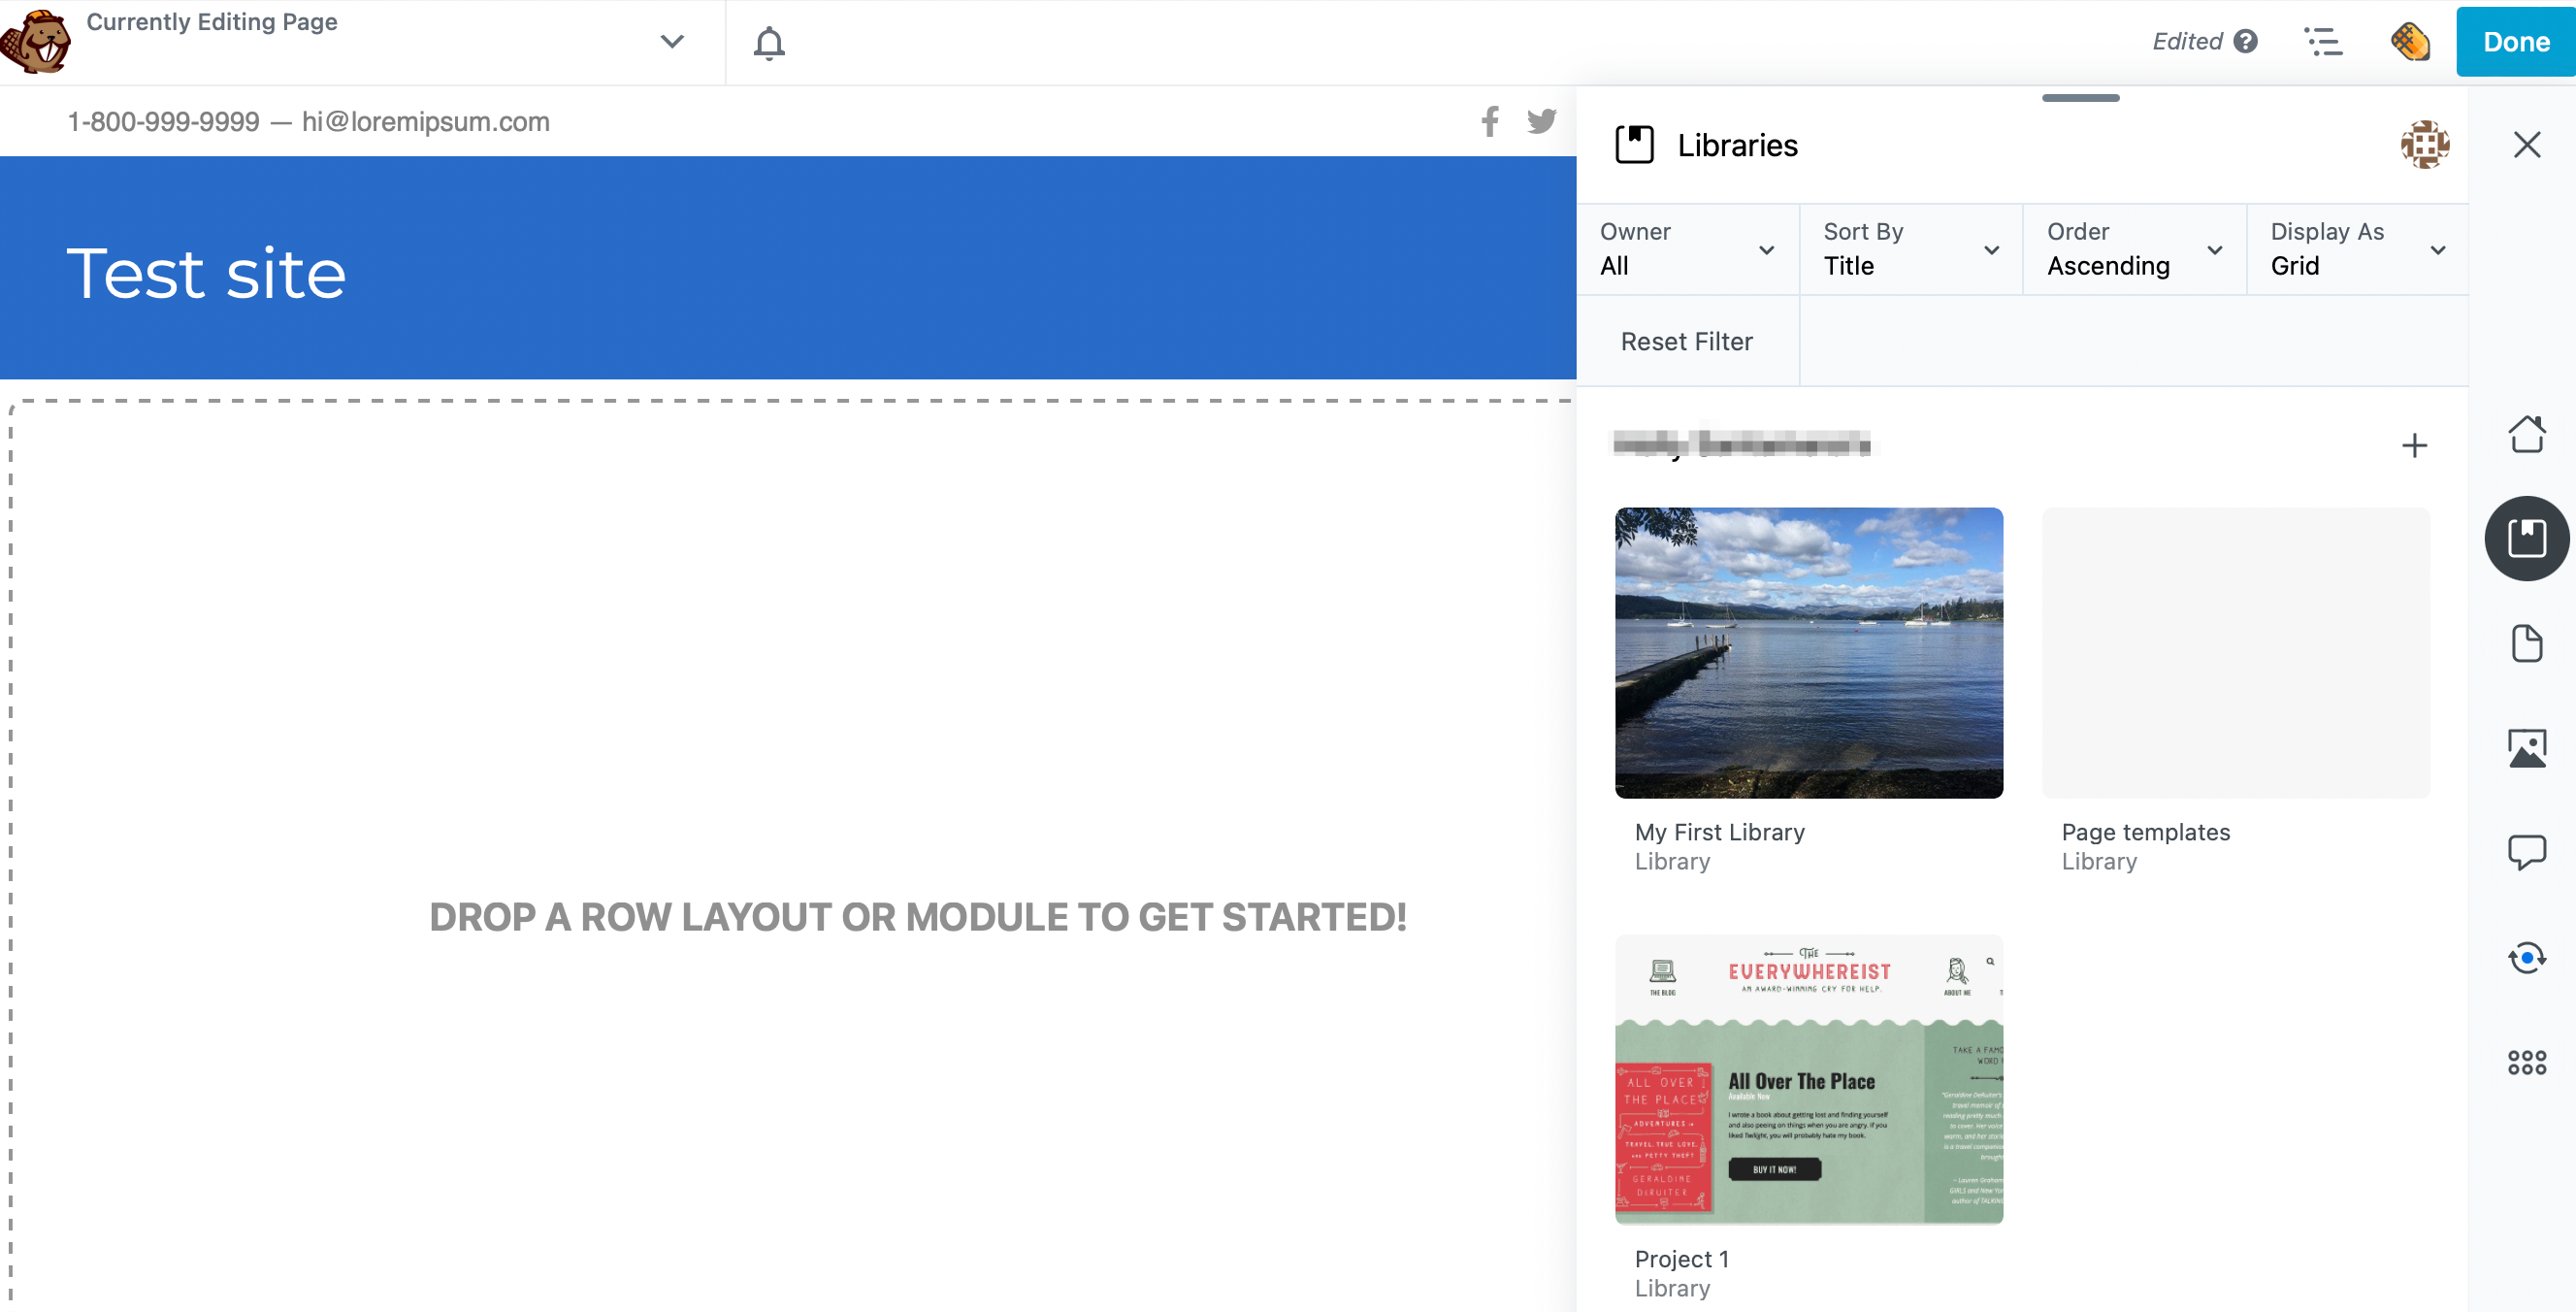This screenshot has width=2576, height=1312.
Task: Open the Content document icon in sidebar
Action: (x=2526, y=643)
